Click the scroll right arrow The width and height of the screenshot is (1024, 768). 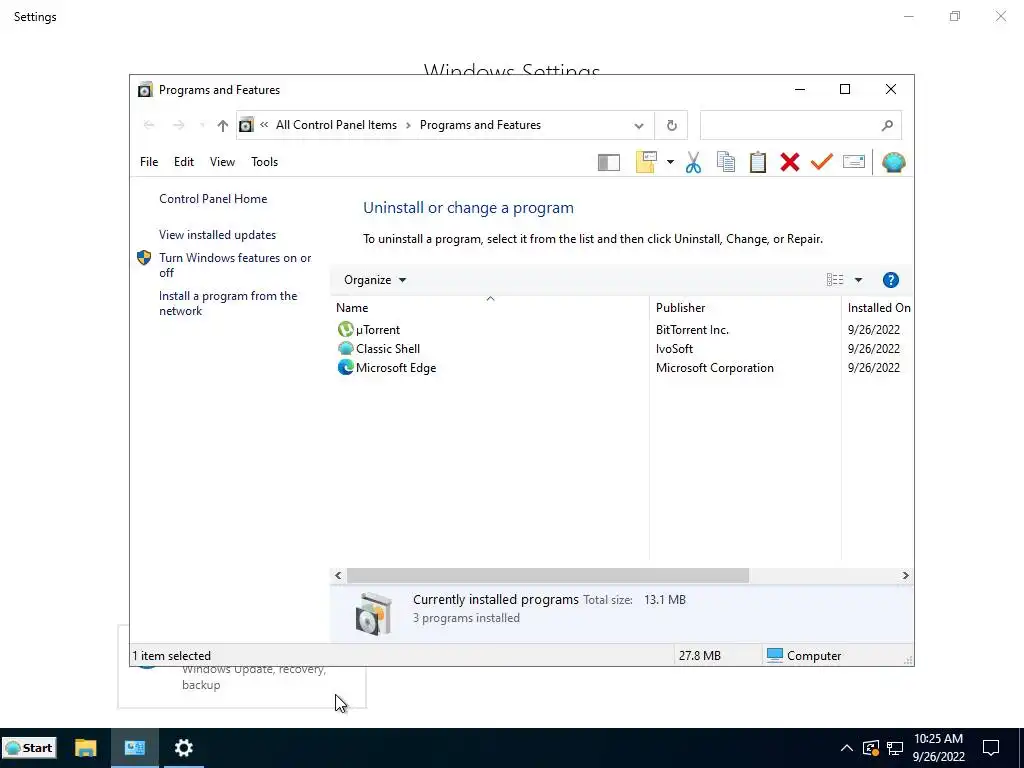click(905, 575)
